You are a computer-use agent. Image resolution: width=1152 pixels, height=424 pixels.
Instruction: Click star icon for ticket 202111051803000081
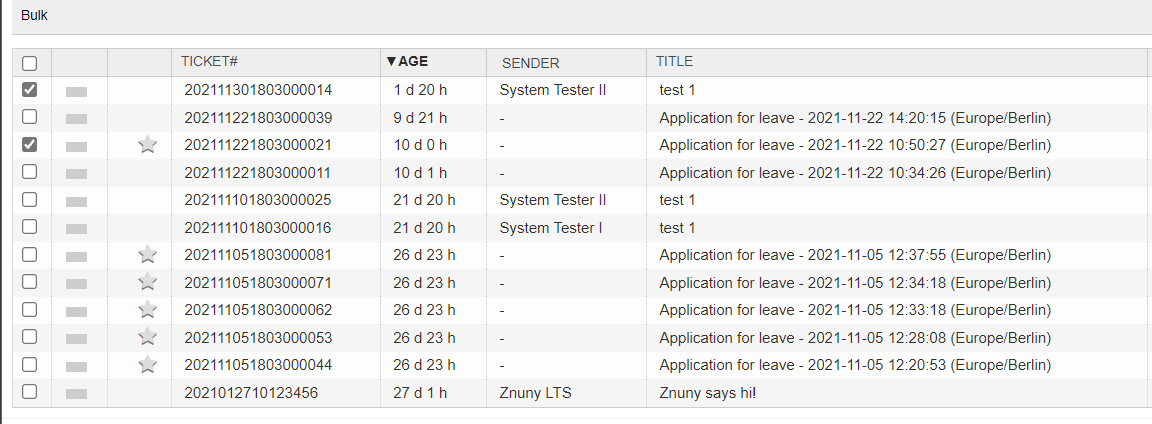click(x=148, y=255)
